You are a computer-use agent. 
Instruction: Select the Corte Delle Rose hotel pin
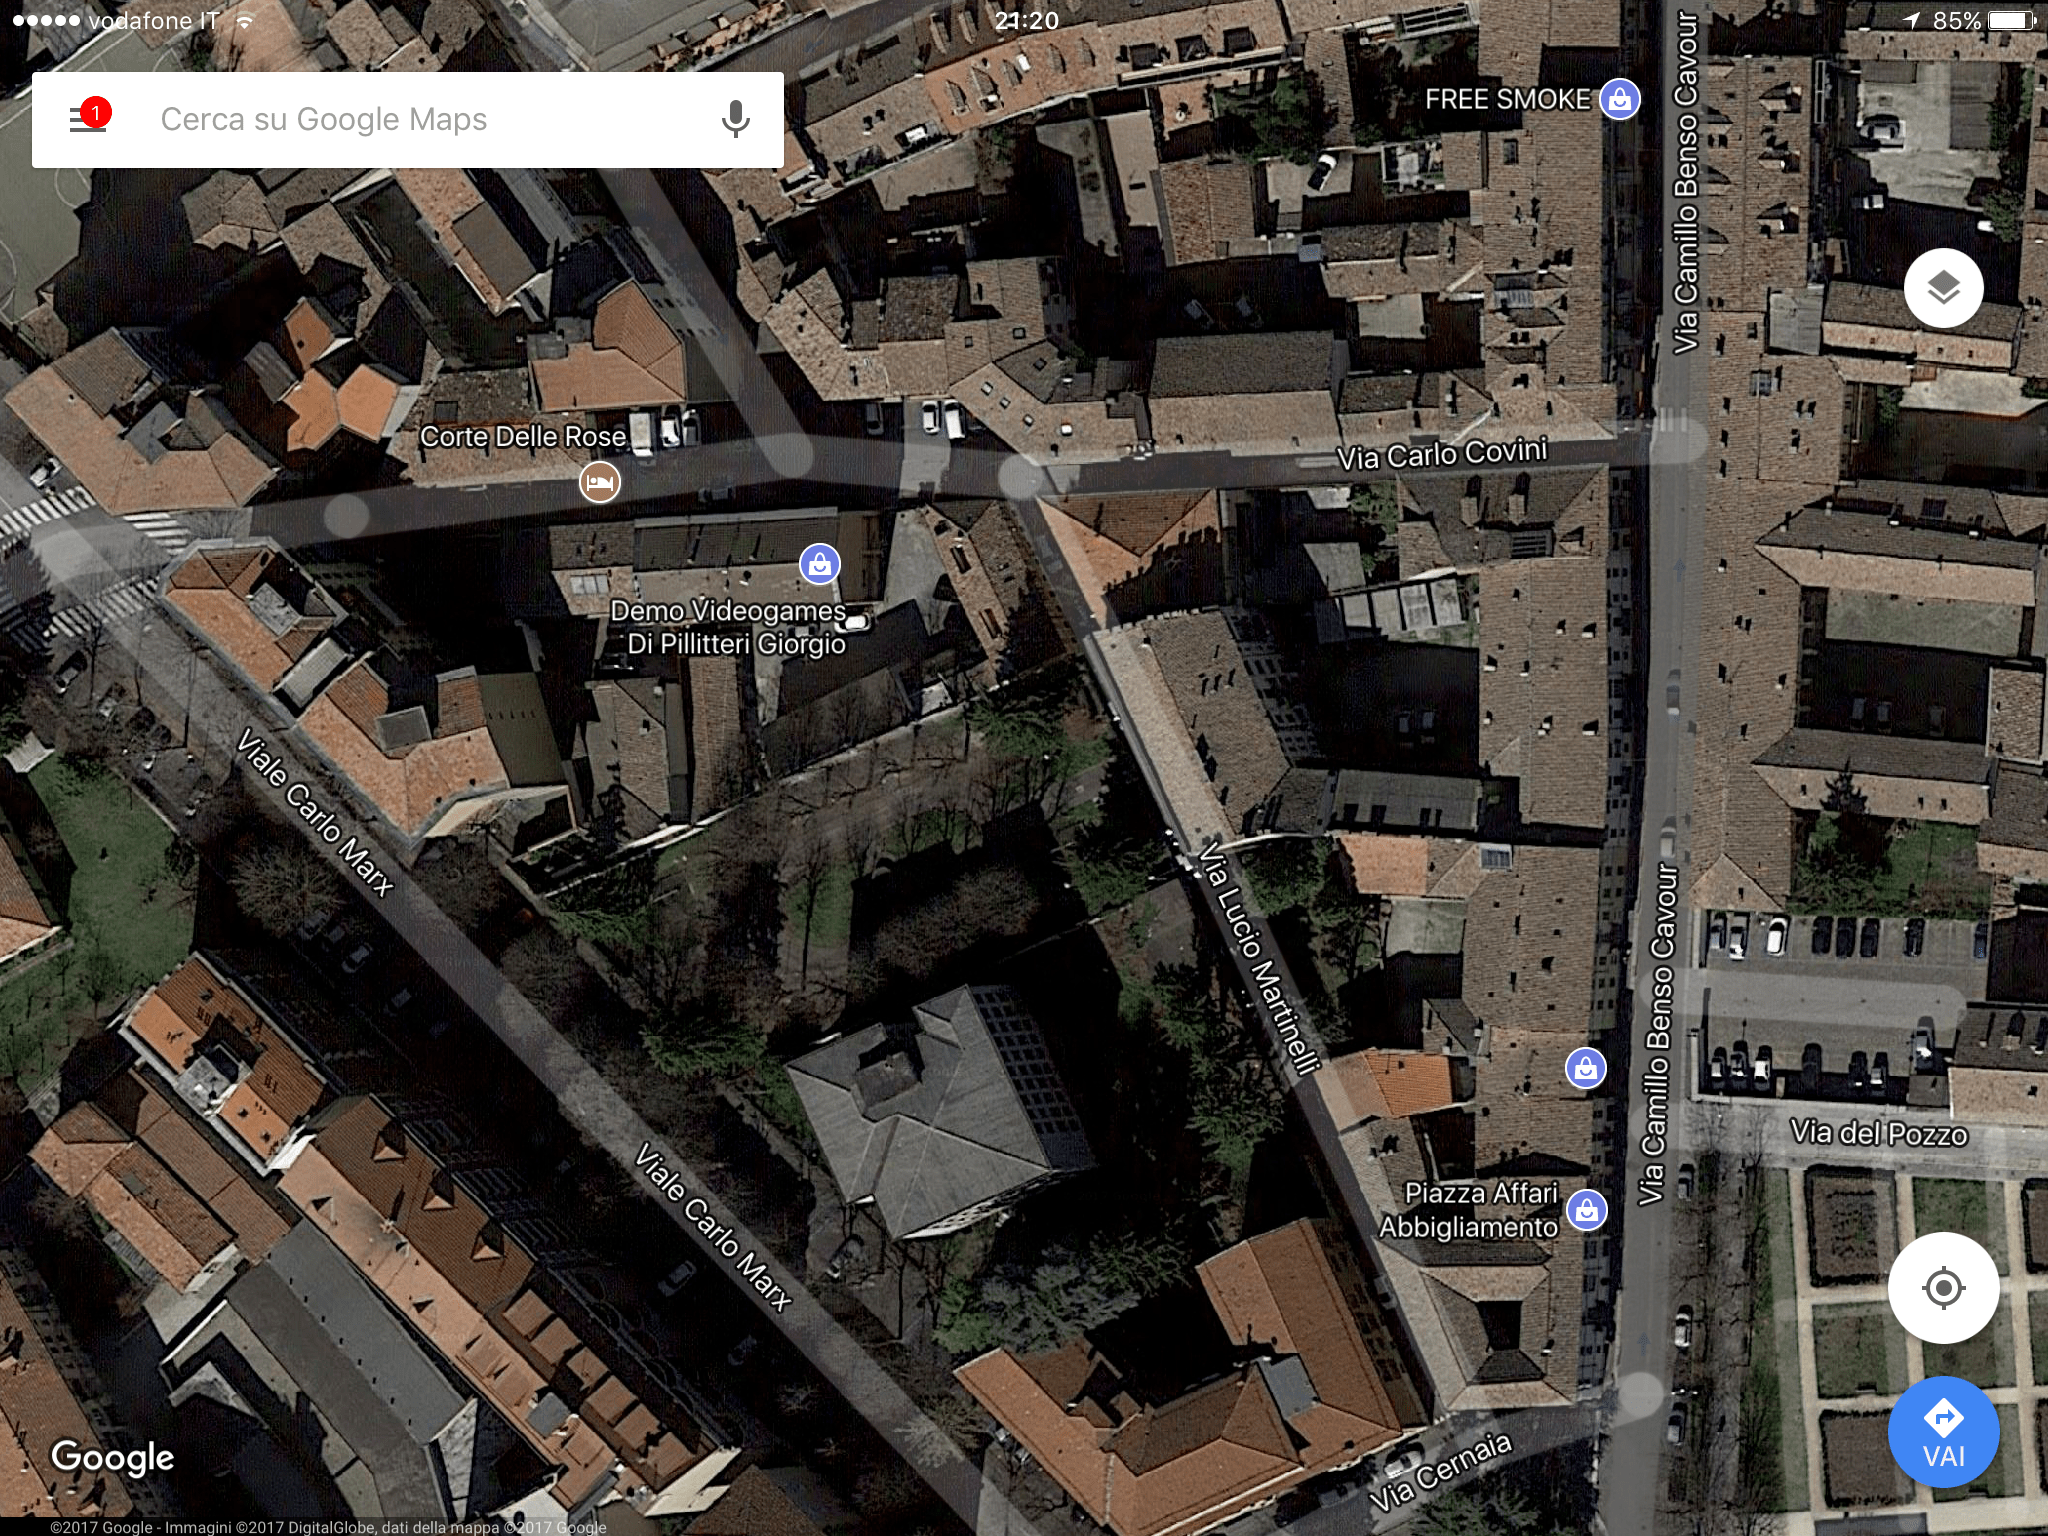click(600, 482)
